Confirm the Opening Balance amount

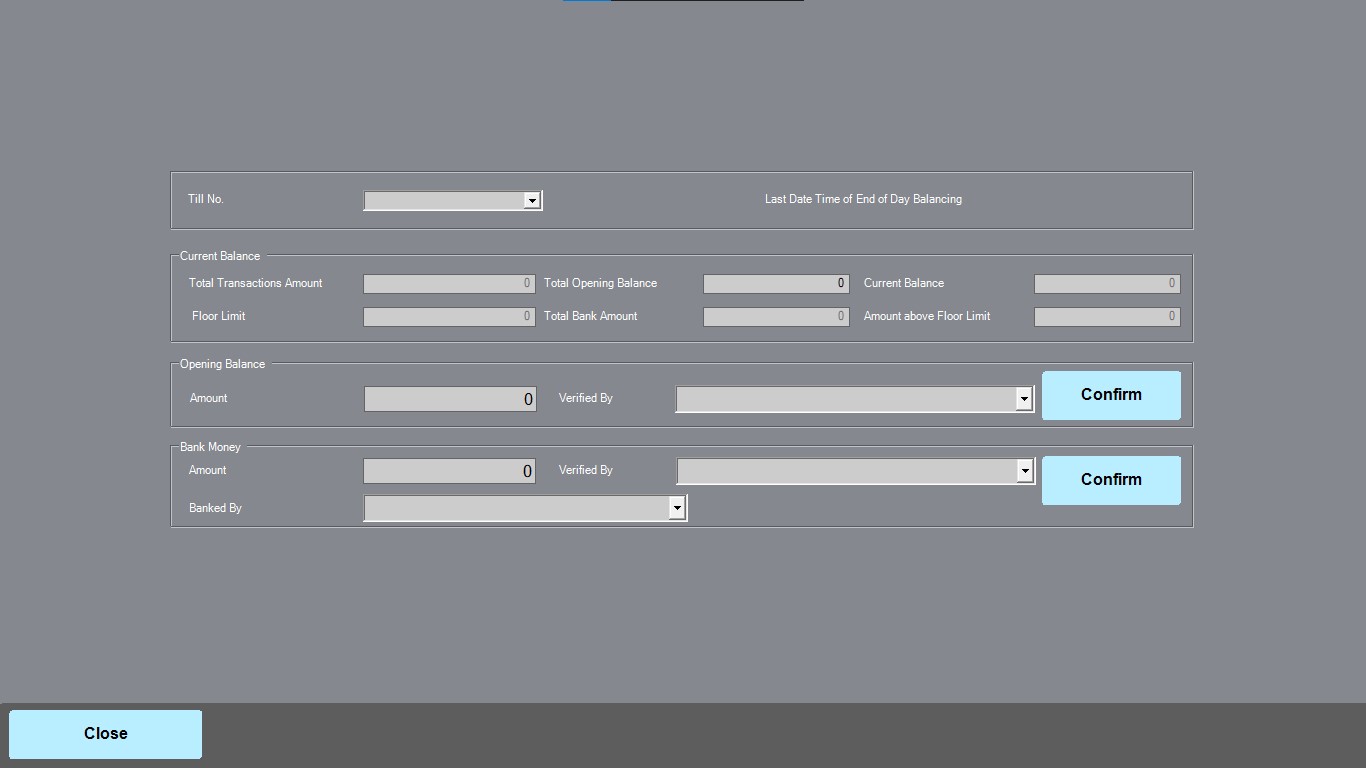(x=1111, y=395)
